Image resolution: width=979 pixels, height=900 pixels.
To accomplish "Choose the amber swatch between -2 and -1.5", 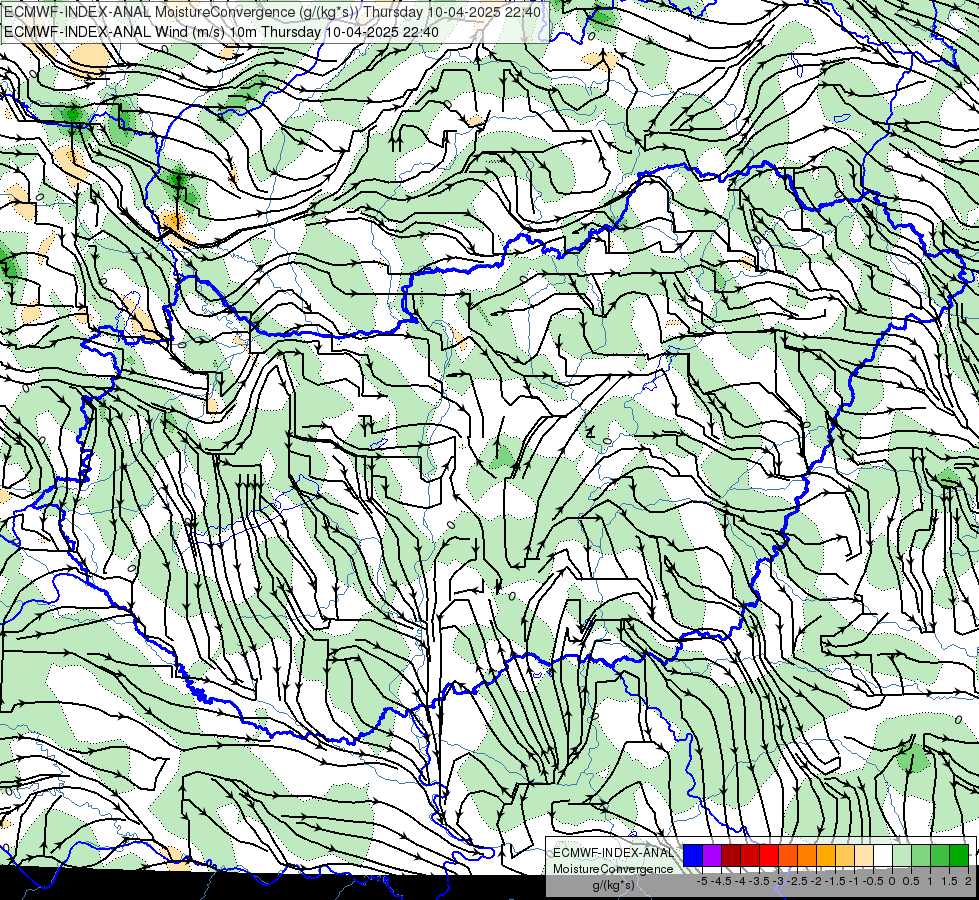I will click(x=826, y=855).
